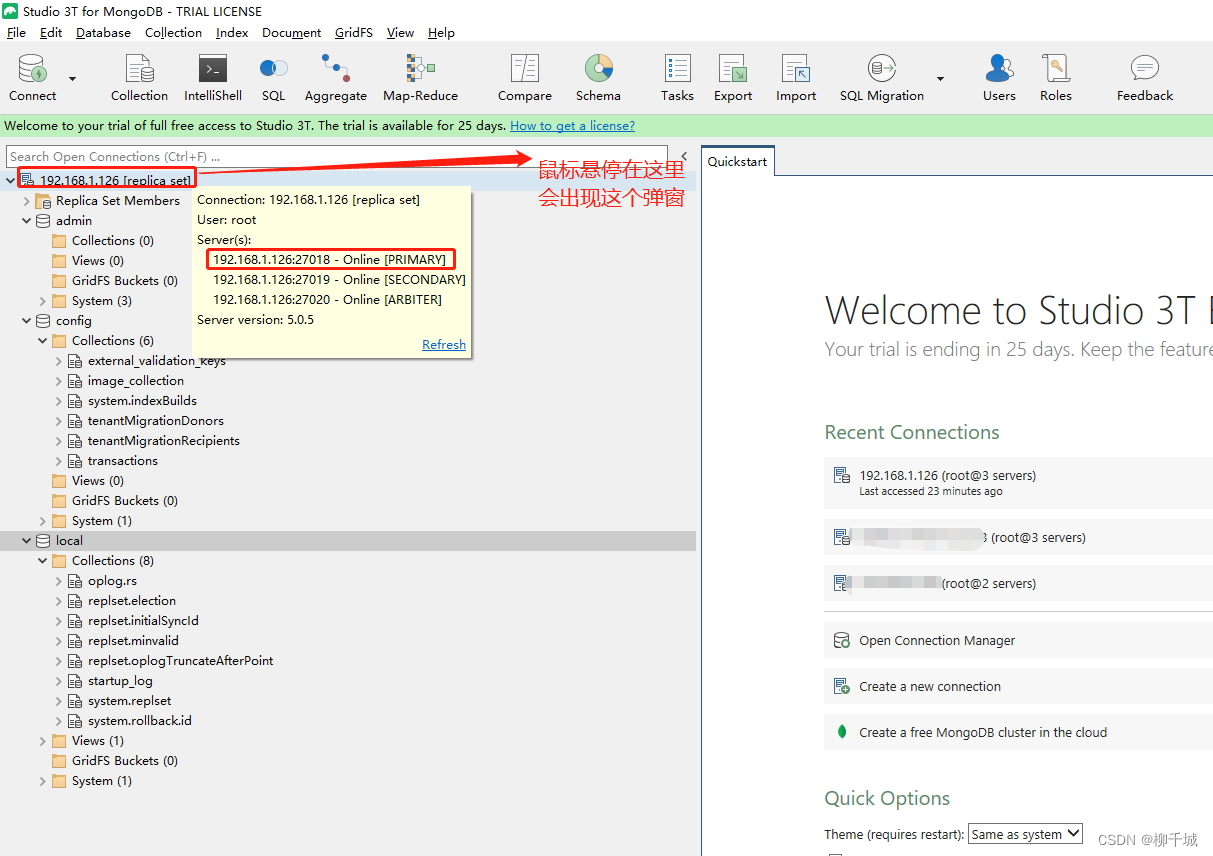
Task: Open the Database menu
Action: tap(103, 32)
